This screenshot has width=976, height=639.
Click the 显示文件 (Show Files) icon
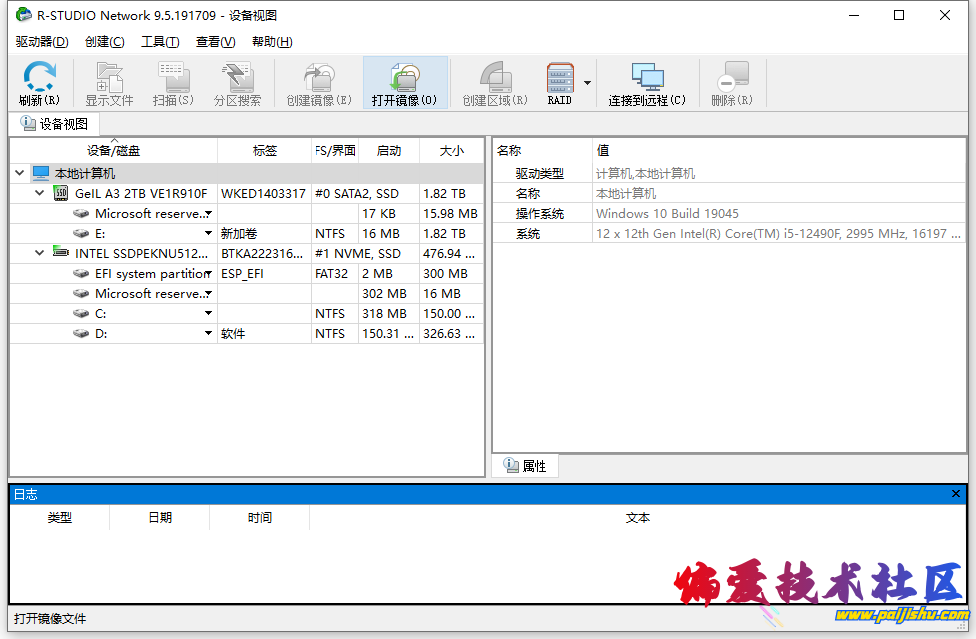click(109, 82)
